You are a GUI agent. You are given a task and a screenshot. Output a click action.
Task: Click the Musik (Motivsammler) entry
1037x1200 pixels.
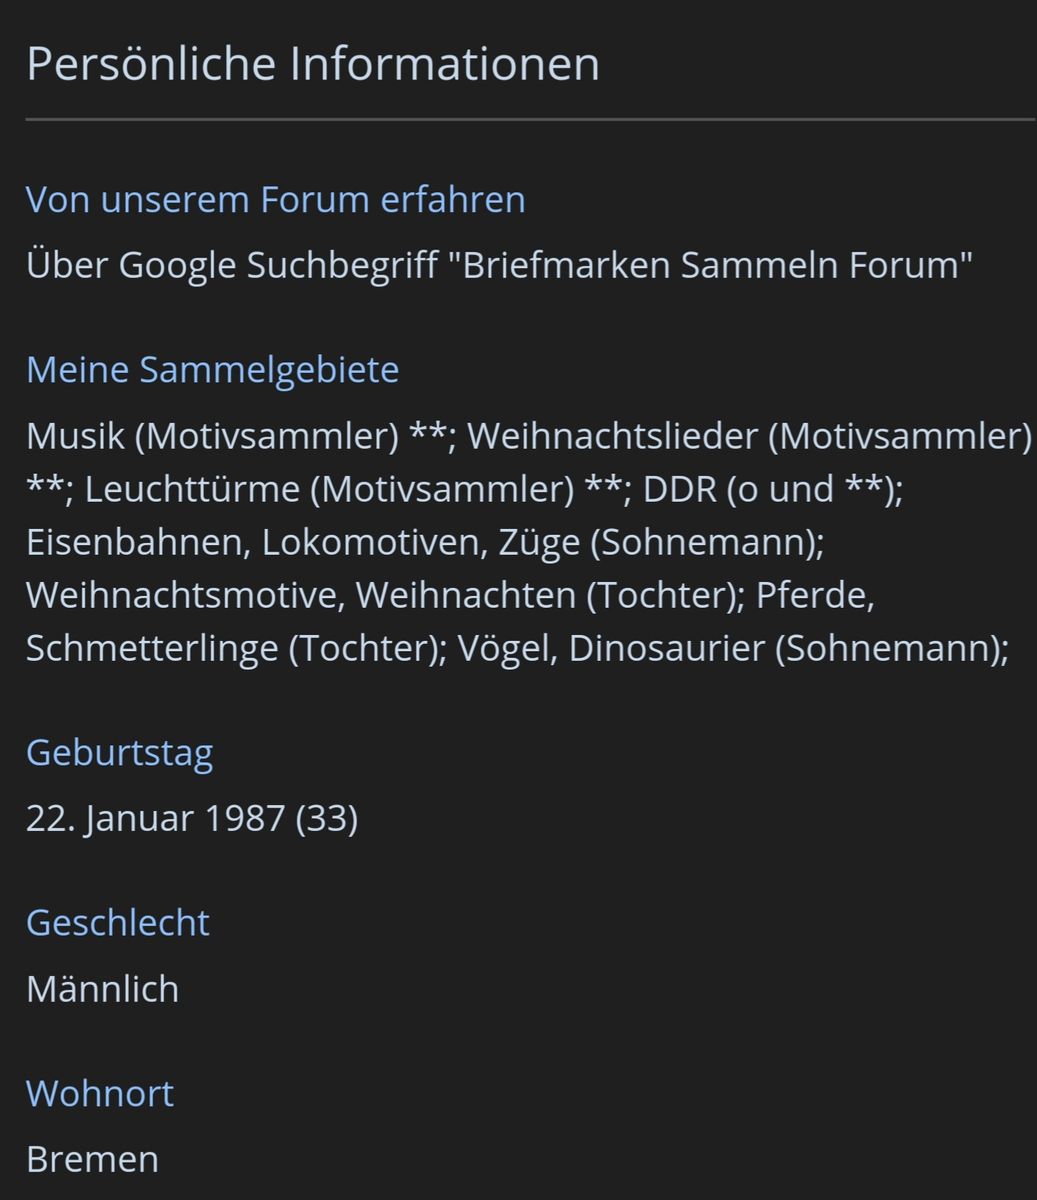coord(213,436)
